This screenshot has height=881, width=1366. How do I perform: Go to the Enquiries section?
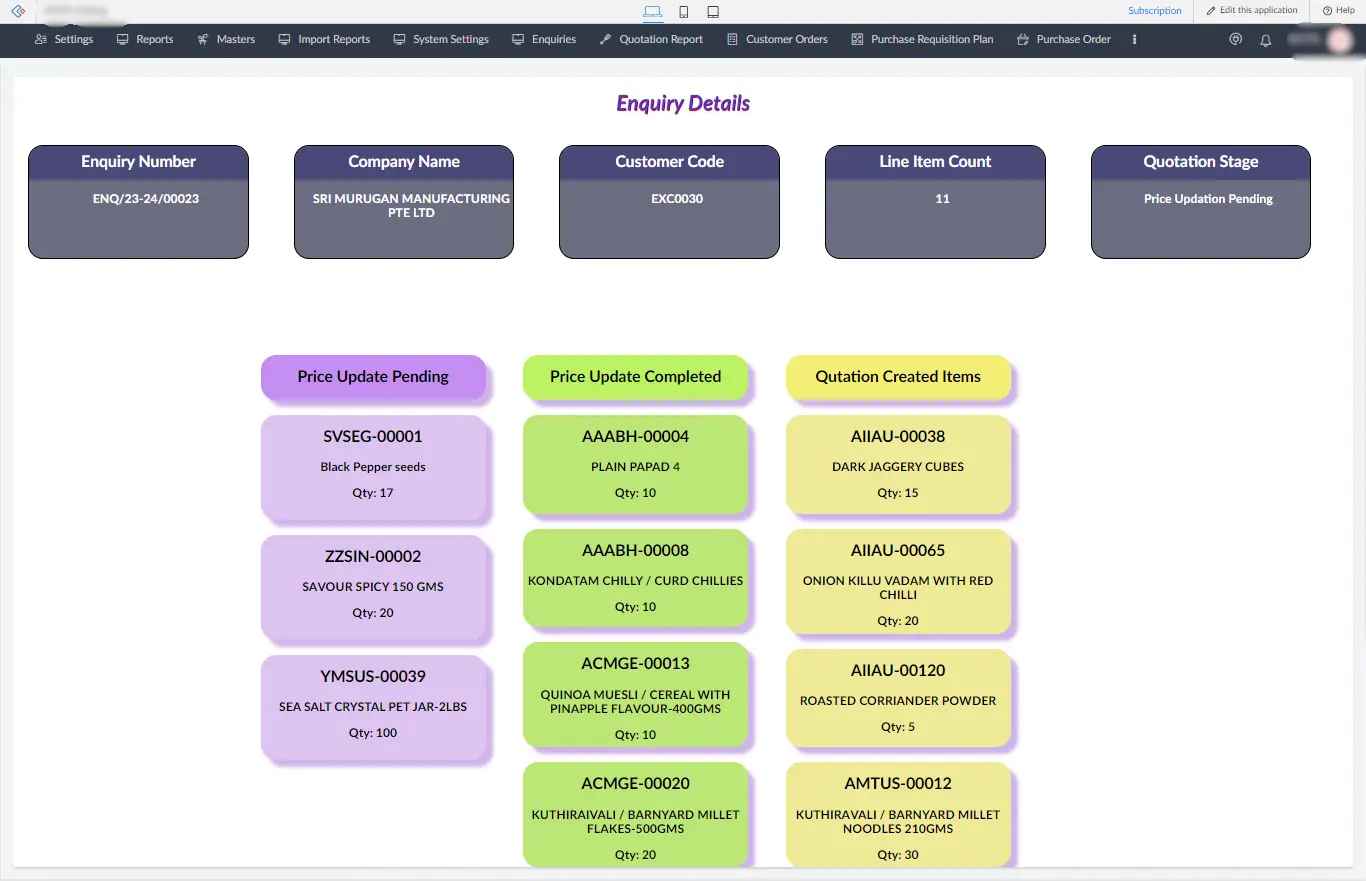click(543, 39)
